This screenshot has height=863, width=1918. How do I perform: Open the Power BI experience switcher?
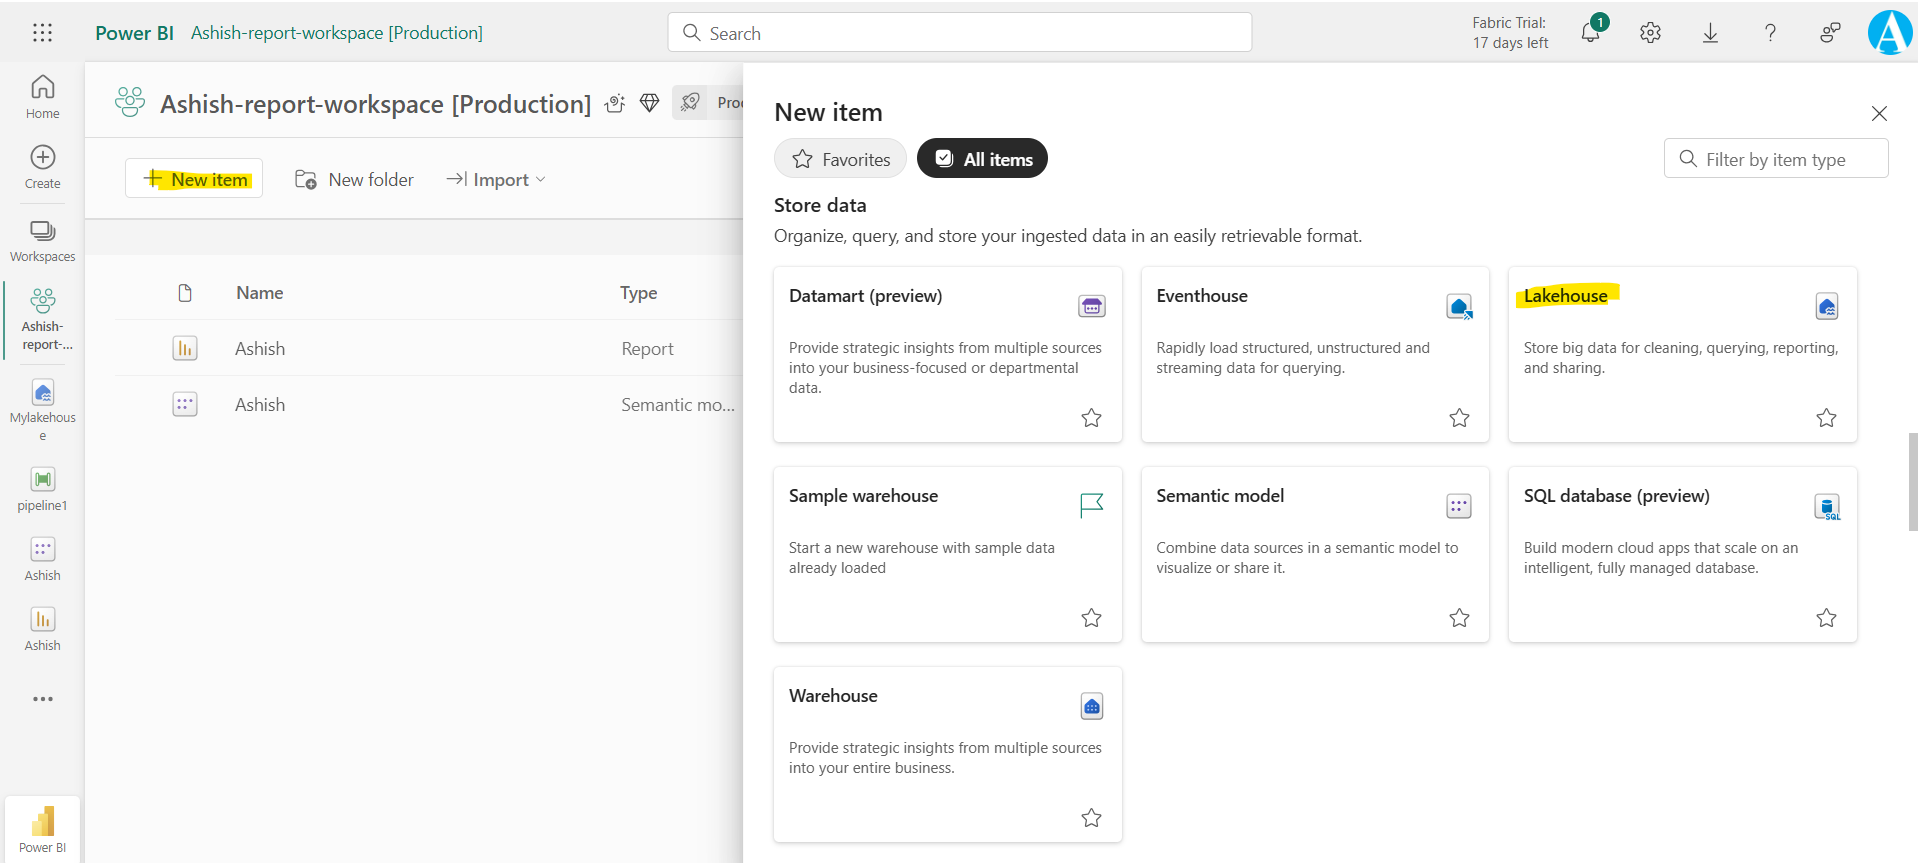[43, 829]
